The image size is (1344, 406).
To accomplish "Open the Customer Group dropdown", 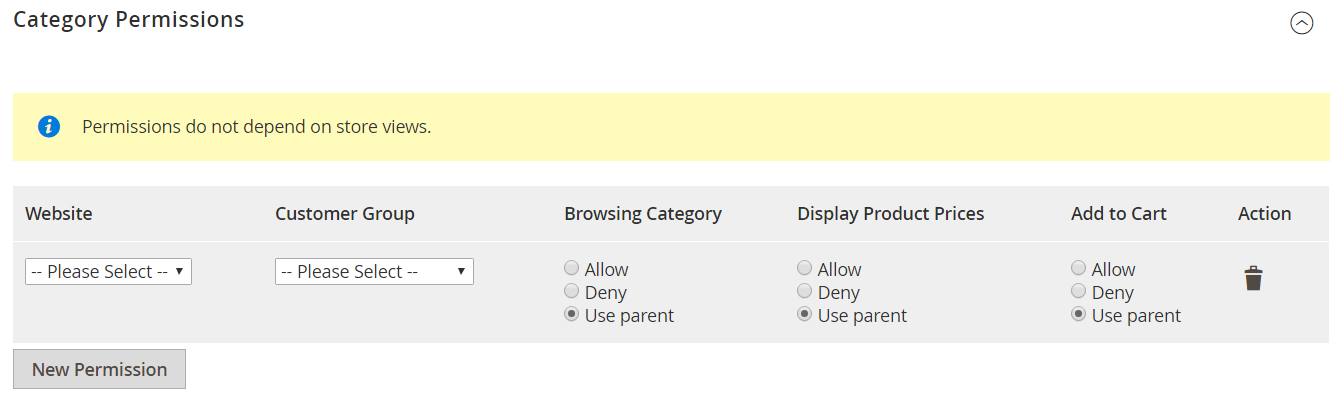I will tap(374, 272).
